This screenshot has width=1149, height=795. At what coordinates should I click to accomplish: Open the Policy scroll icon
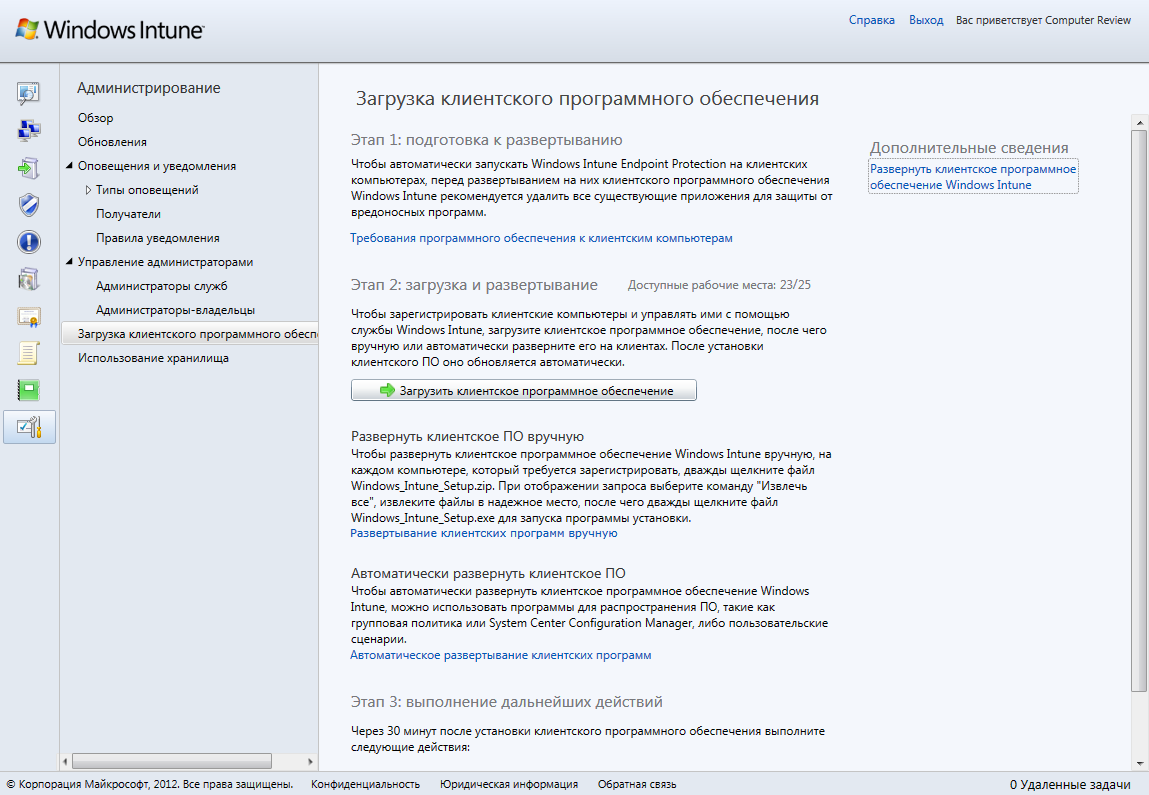point(29,353)
